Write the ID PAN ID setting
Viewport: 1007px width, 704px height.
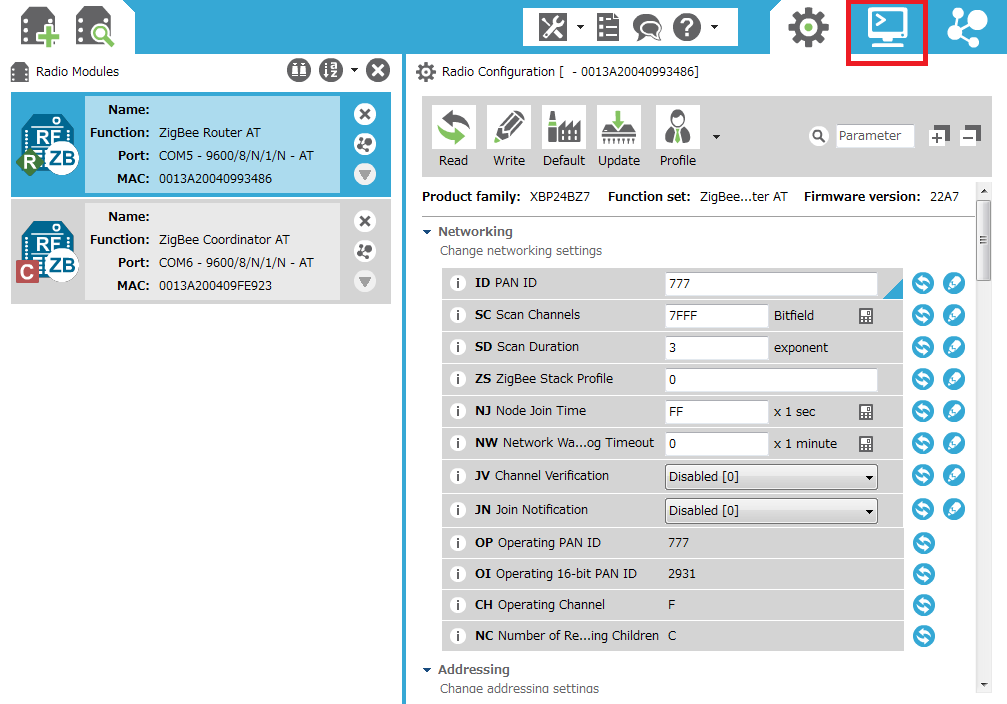tap(954, 283)
